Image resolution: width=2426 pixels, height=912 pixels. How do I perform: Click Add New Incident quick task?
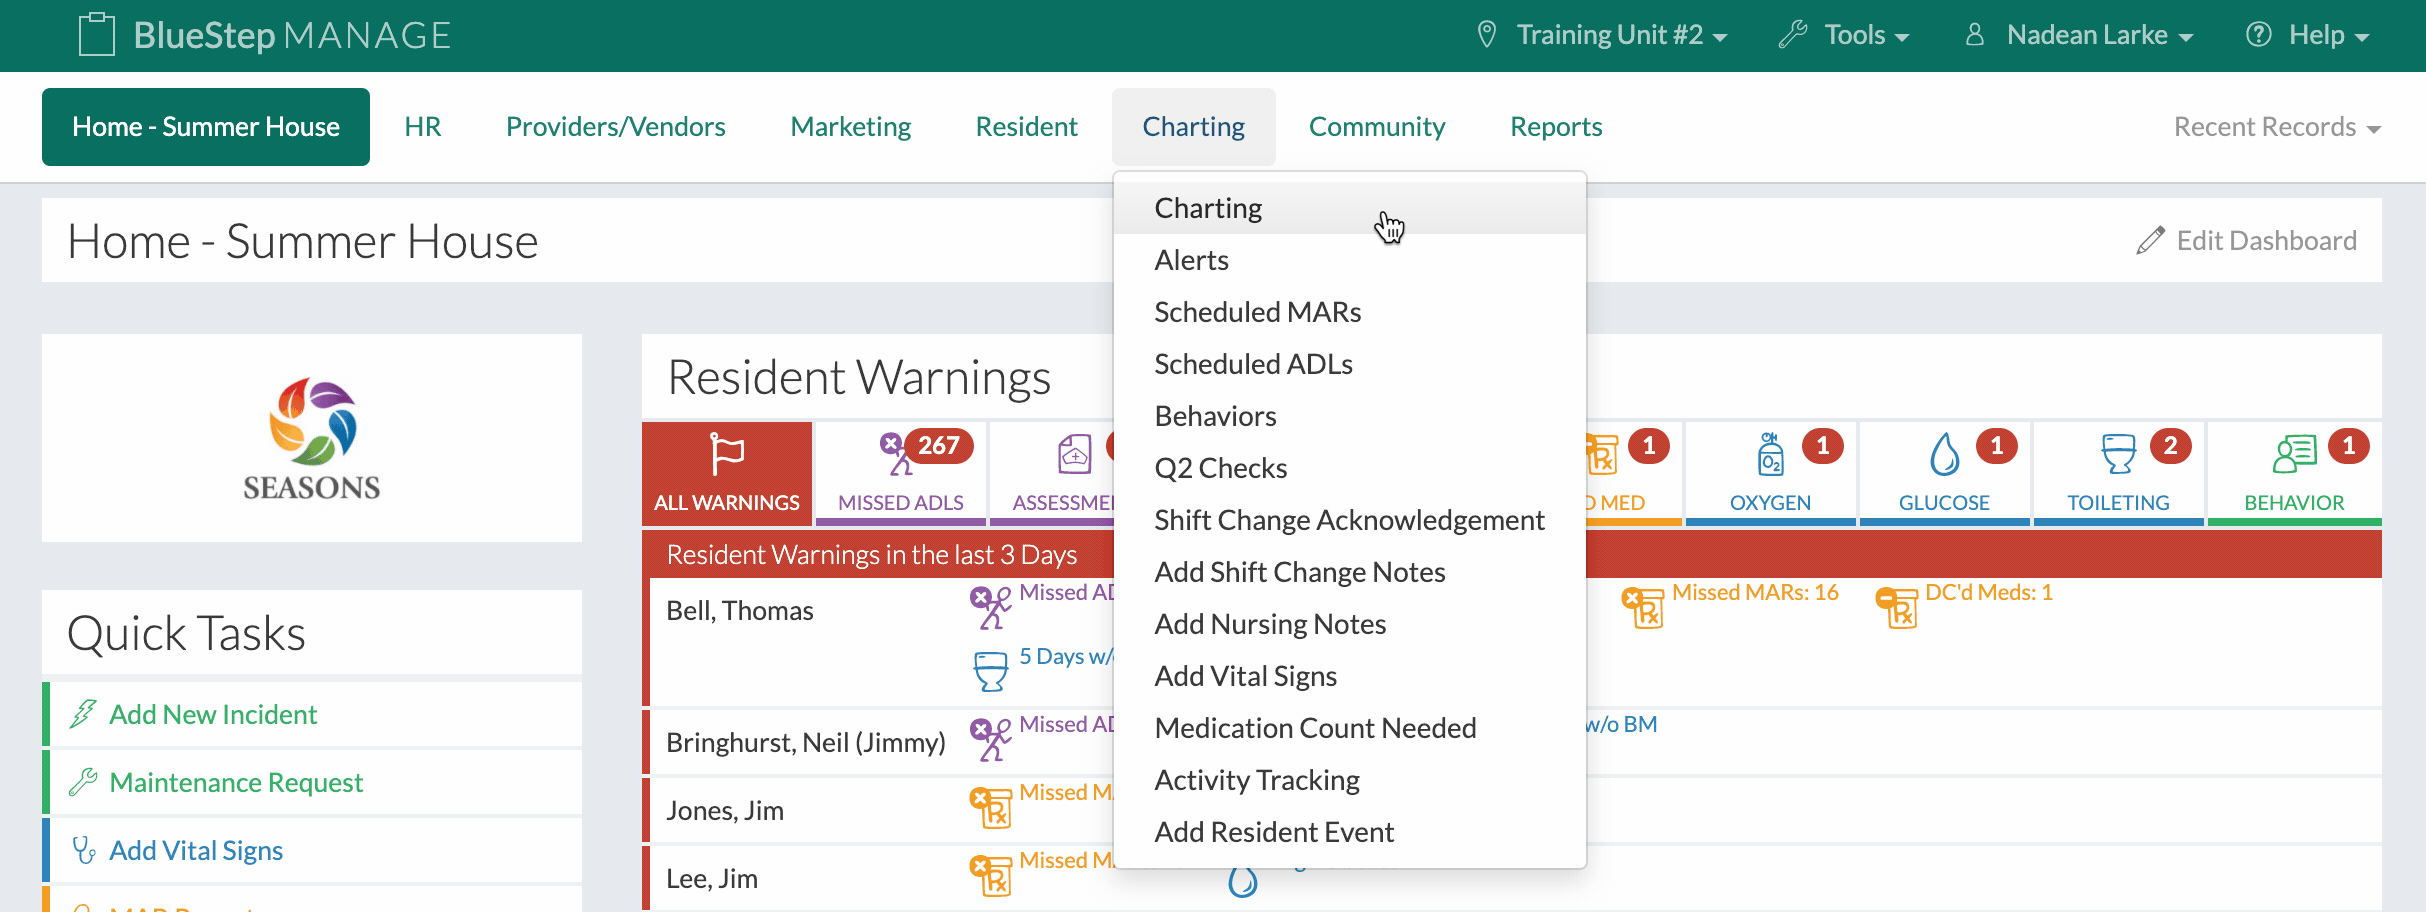213,714
